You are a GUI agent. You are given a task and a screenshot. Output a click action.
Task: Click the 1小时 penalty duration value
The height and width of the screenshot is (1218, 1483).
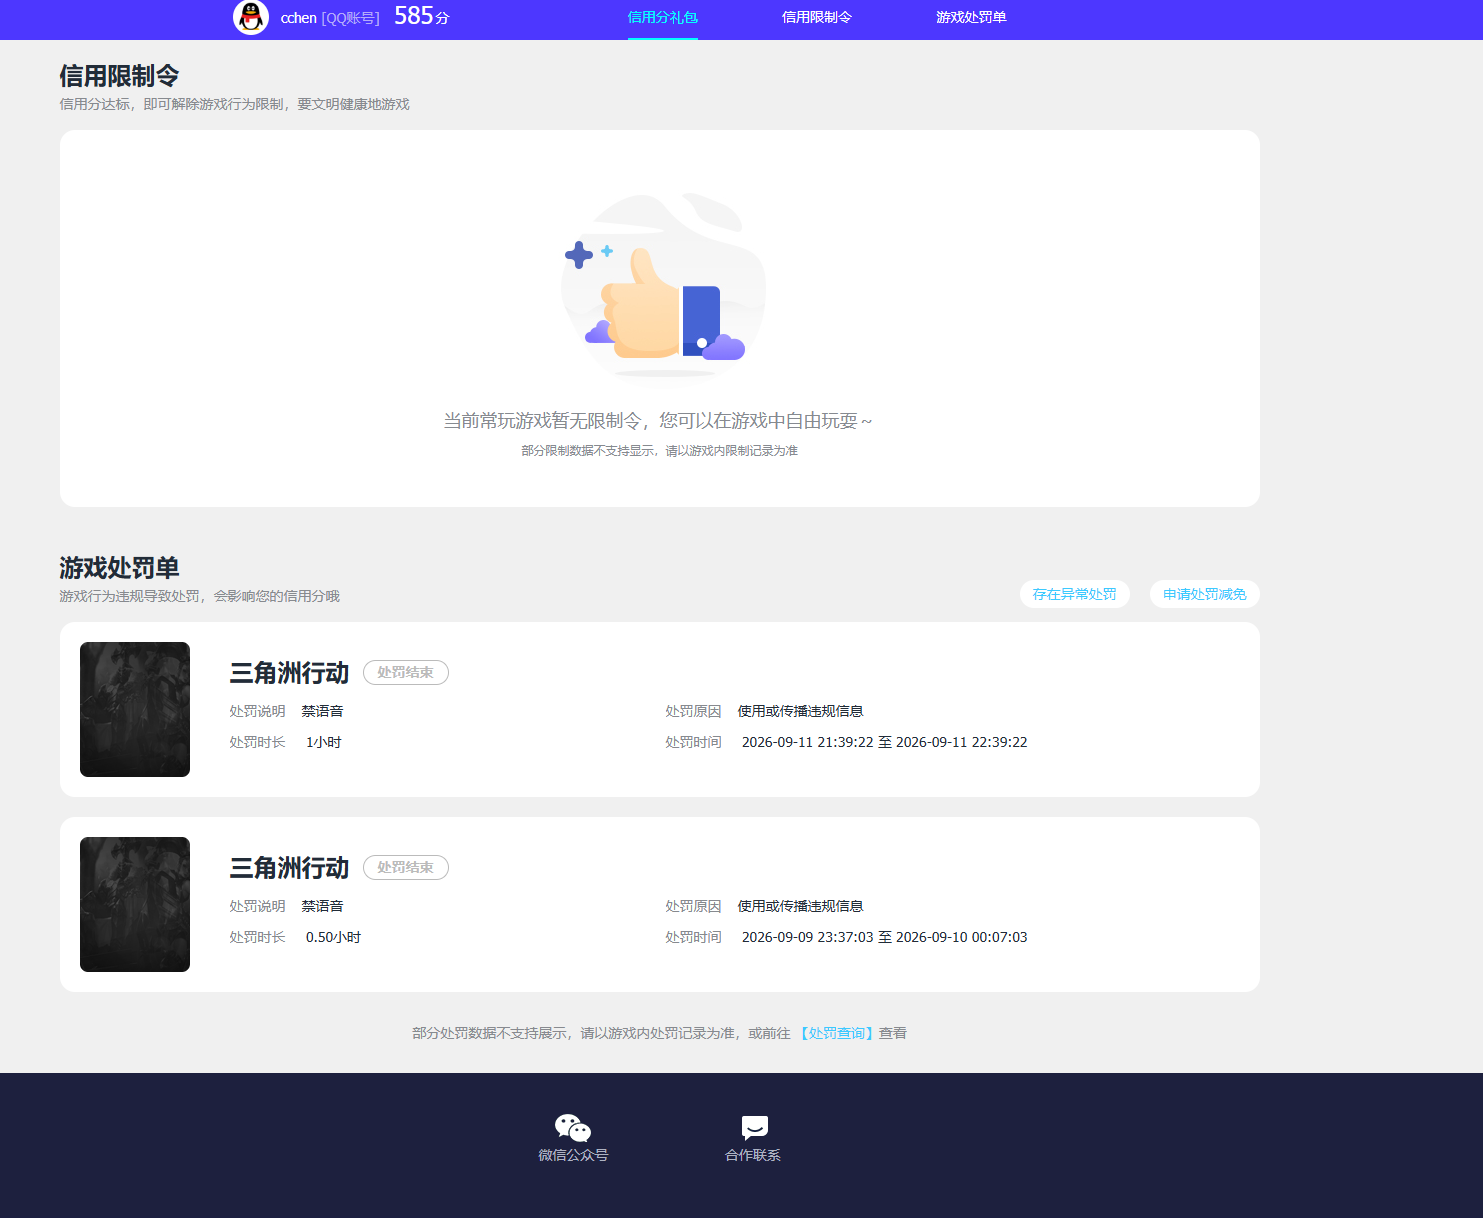[324, 742]
